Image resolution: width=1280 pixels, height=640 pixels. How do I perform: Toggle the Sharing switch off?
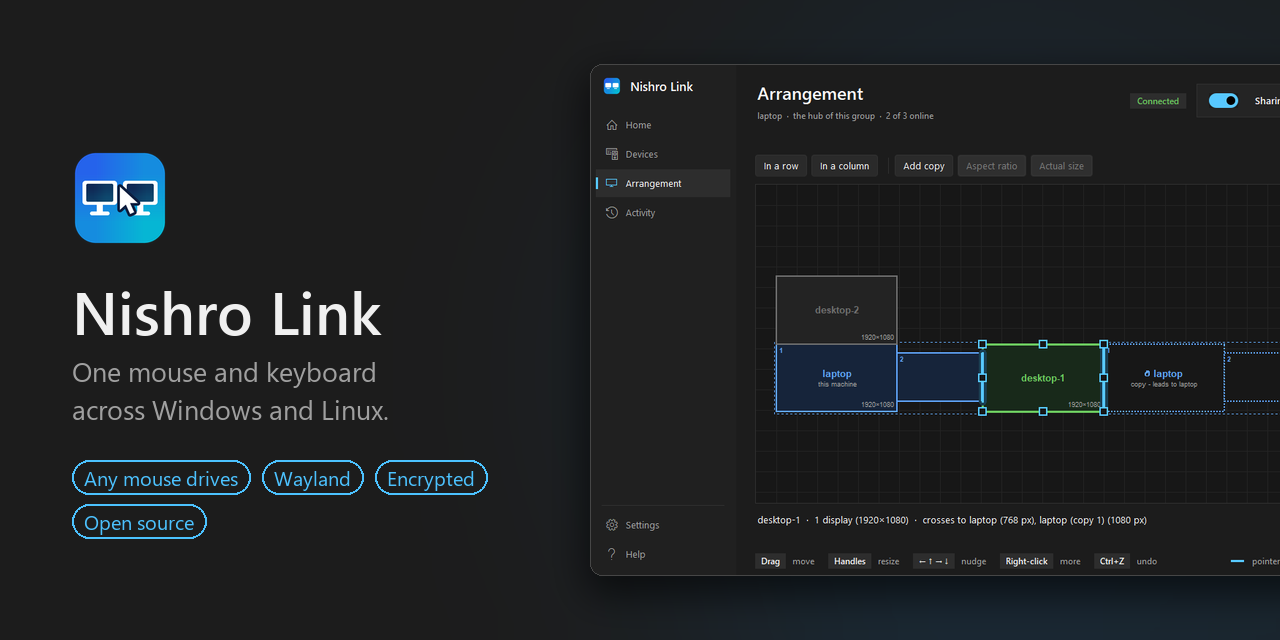[1223, 101]
